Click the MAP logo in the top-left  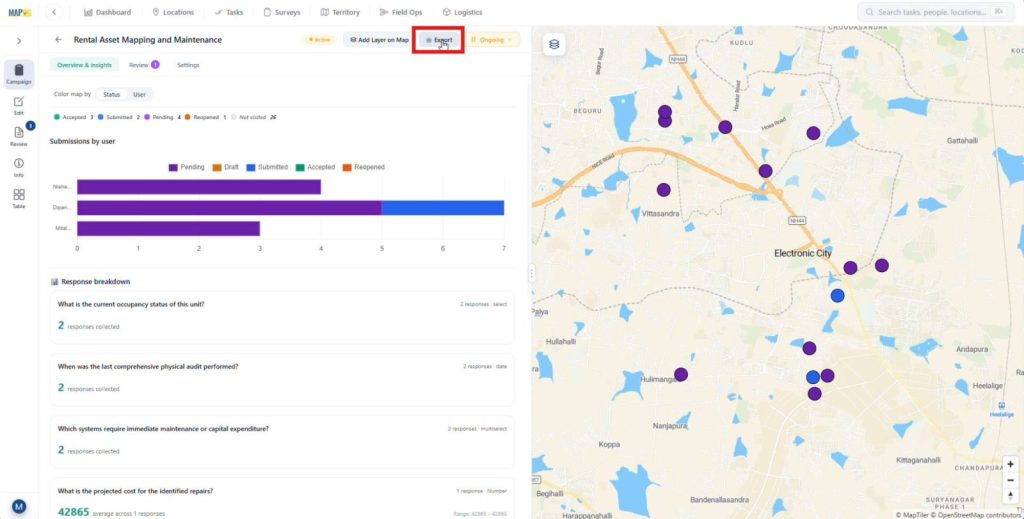pos(20,12)
